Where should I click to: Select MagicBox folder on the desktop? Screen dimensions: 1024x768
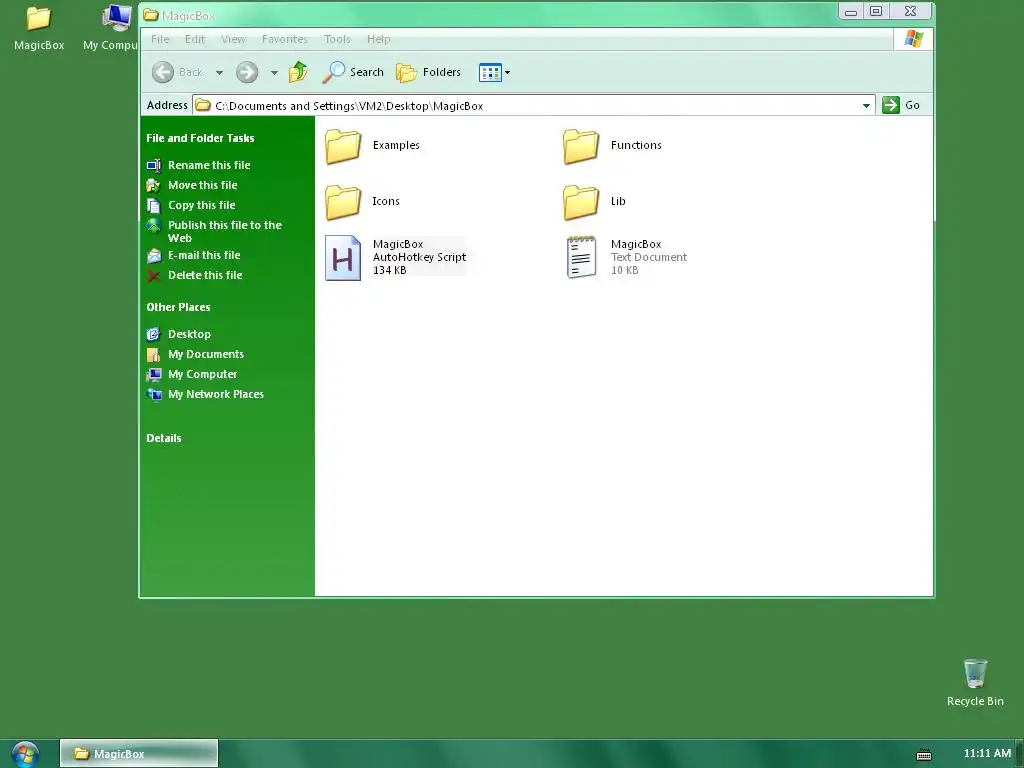pos(39,28)
